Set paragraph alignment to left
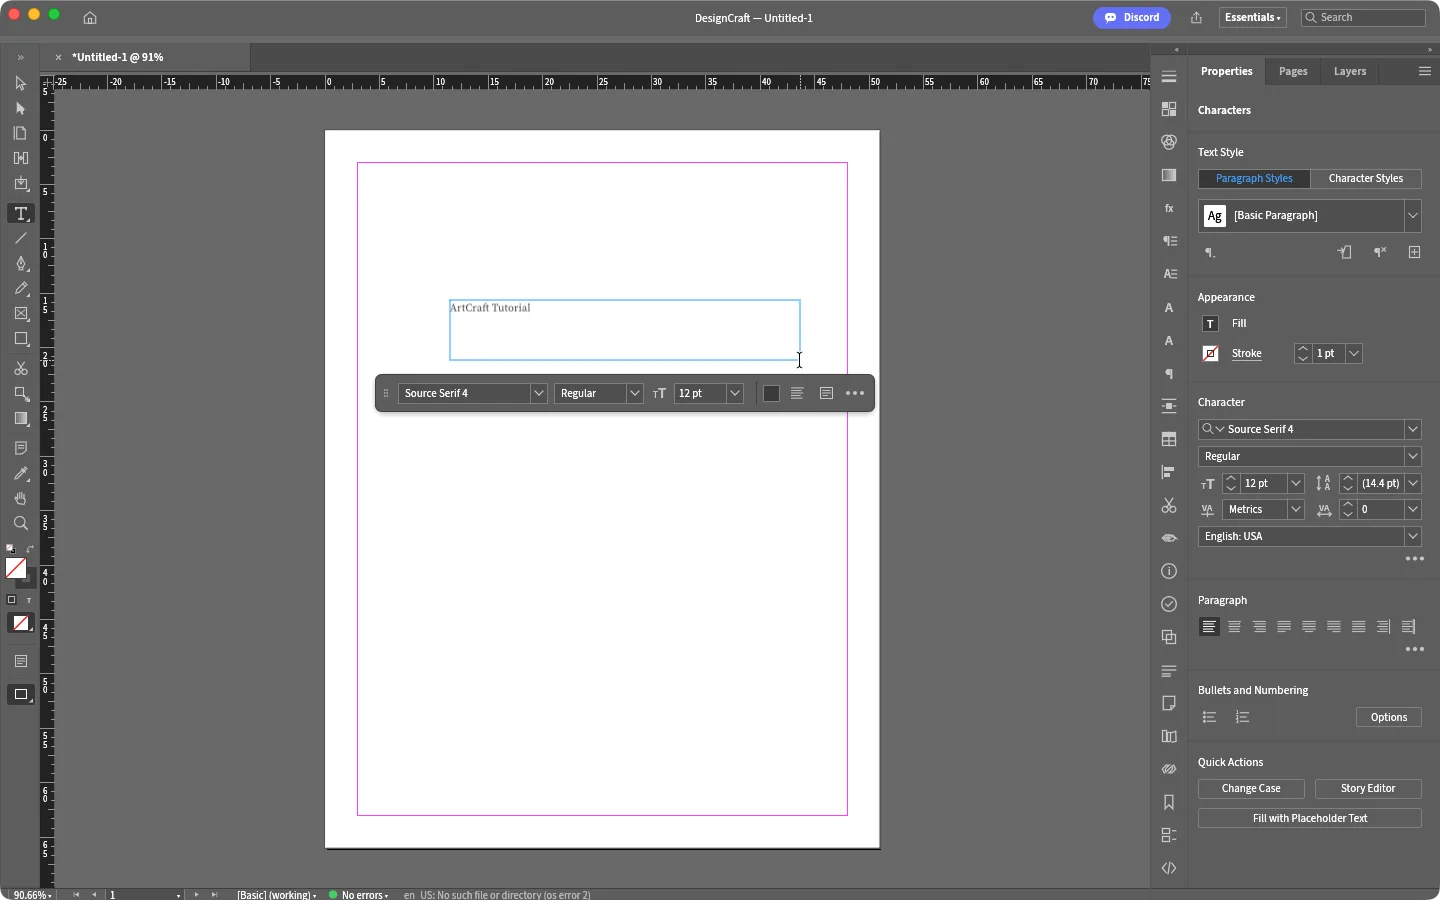The height and width of the screenshot is (900, 1440). pyautogui.click(x=1210, y=627)
